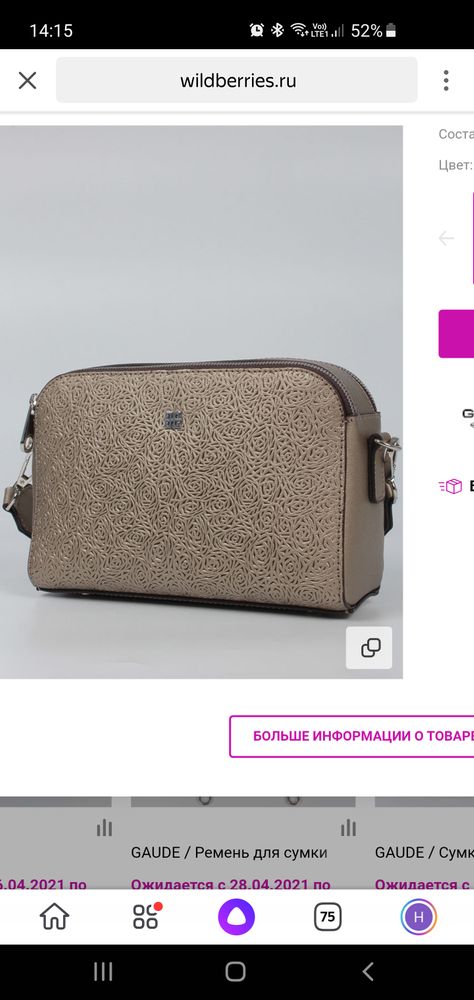
Task: Tap Android back navigation arrow
Action: pos(367,971)
